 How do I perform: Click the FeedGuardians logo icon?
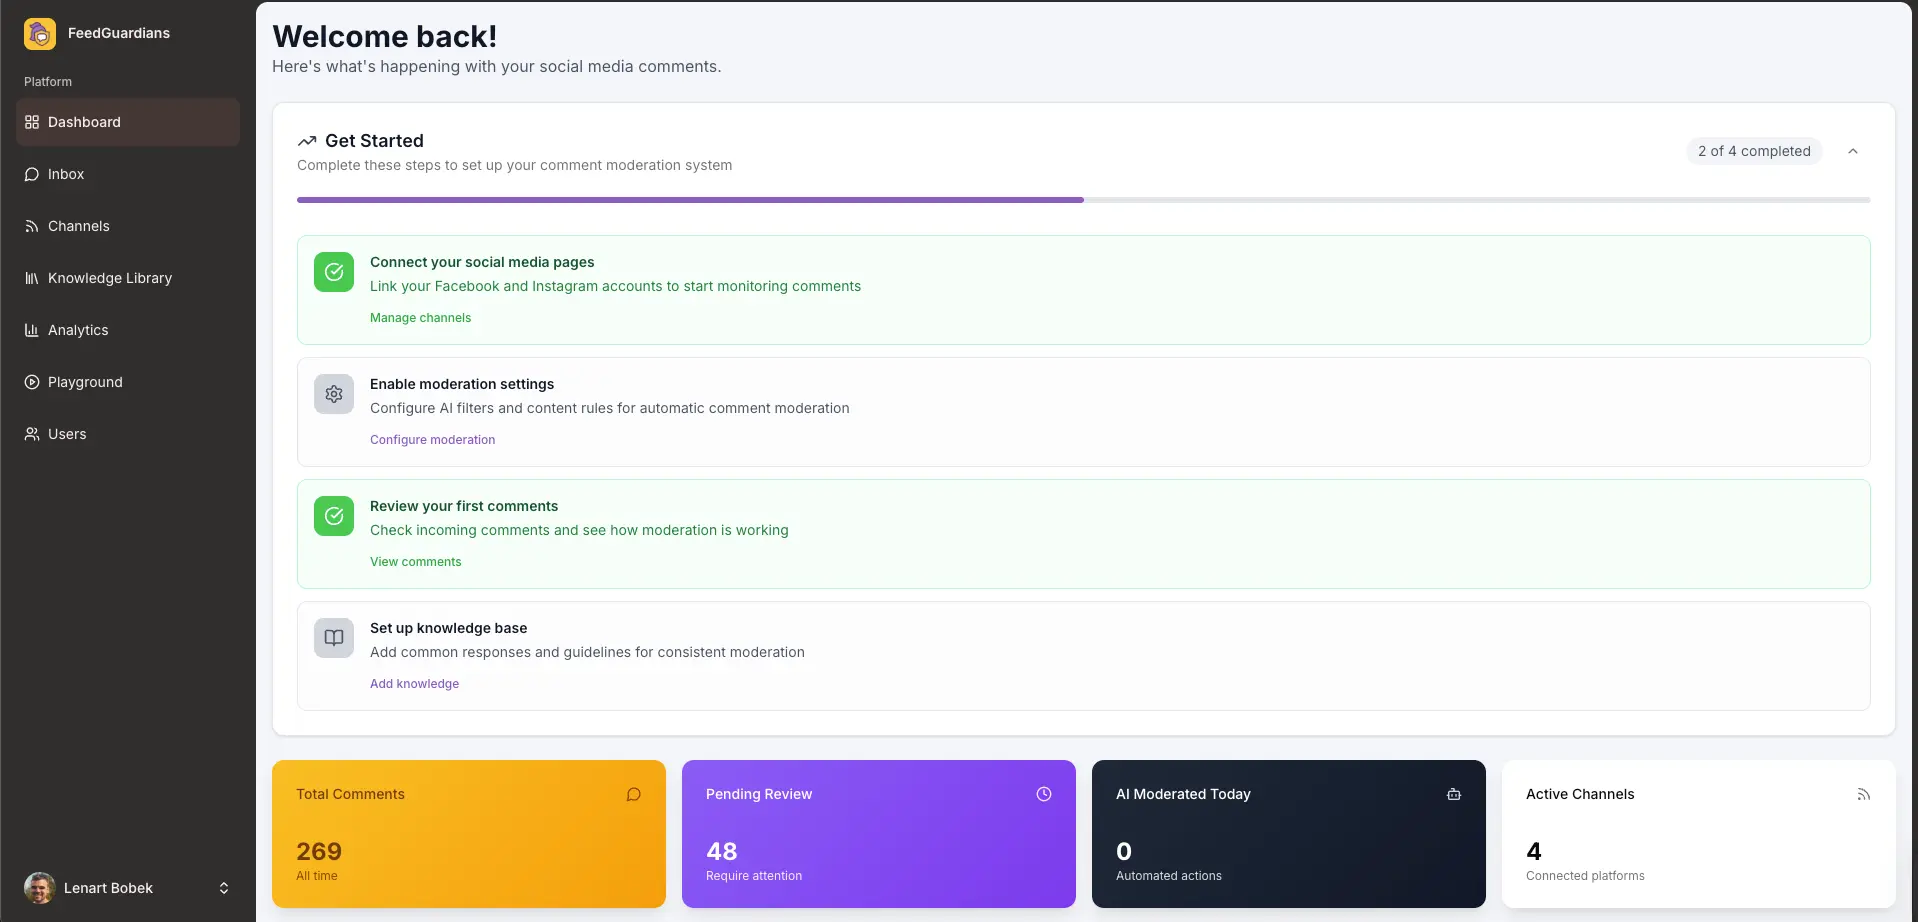40,34
